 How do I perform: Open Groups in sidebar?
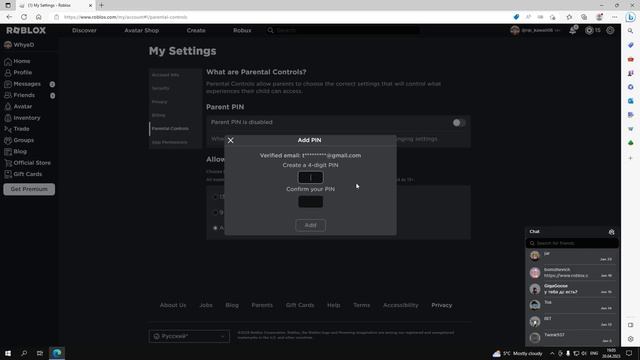click(19, 140)
